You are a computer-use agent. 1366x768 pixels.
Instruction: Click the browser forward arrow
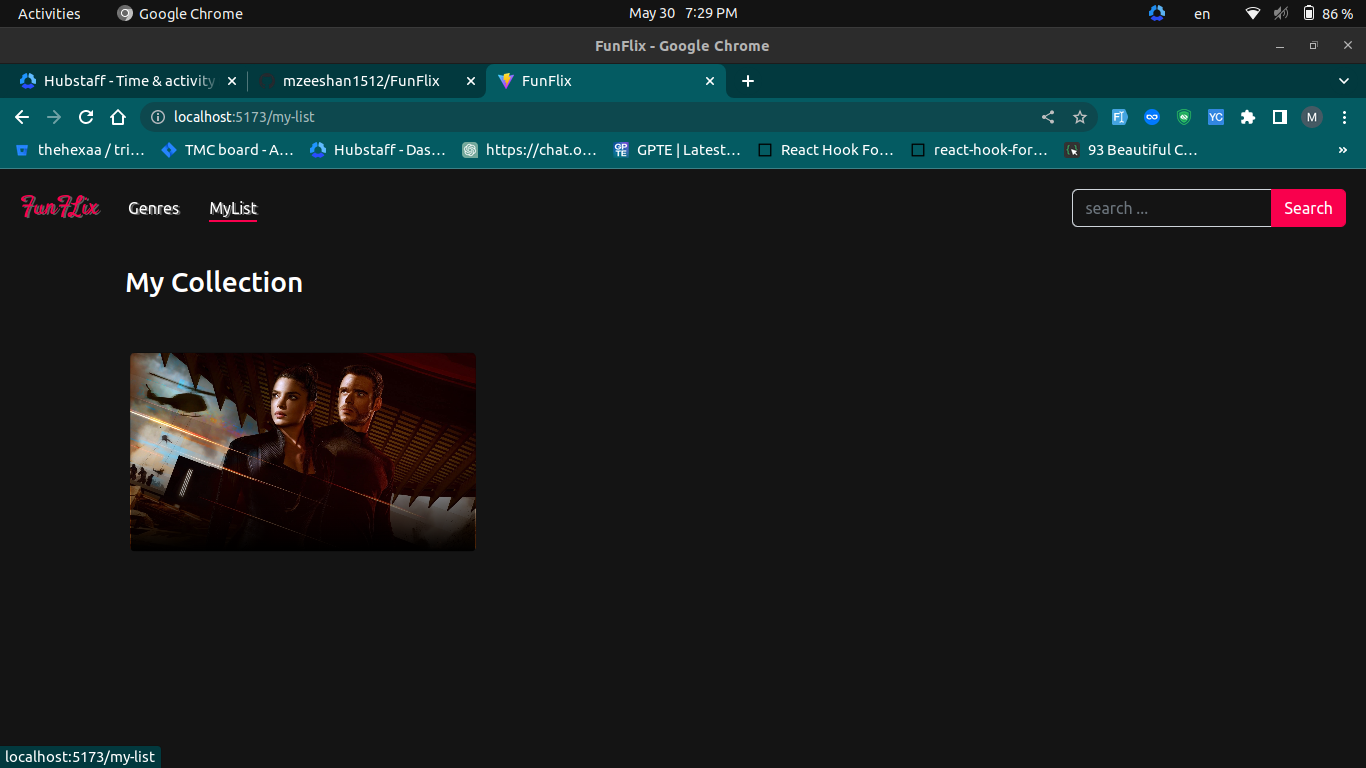(54, 117)
